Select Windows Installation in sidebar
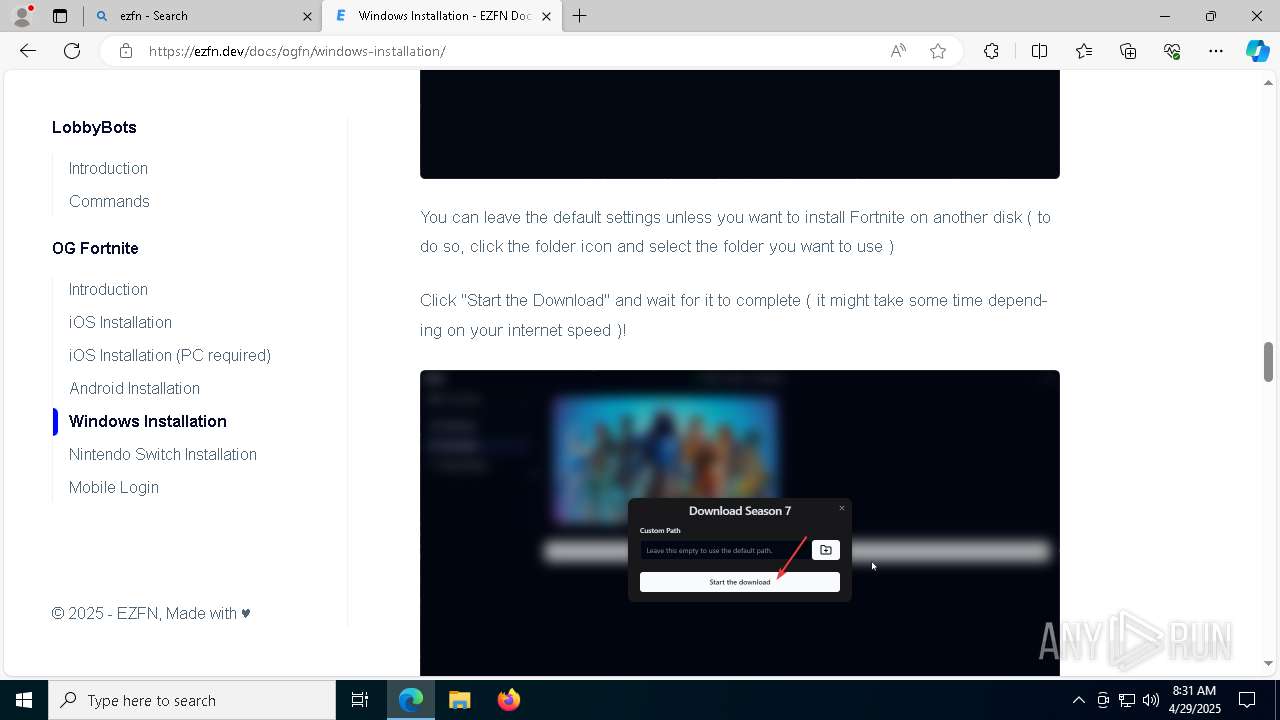The width and height of the screenshot is (1280, 720). click(x=148, y=421)
